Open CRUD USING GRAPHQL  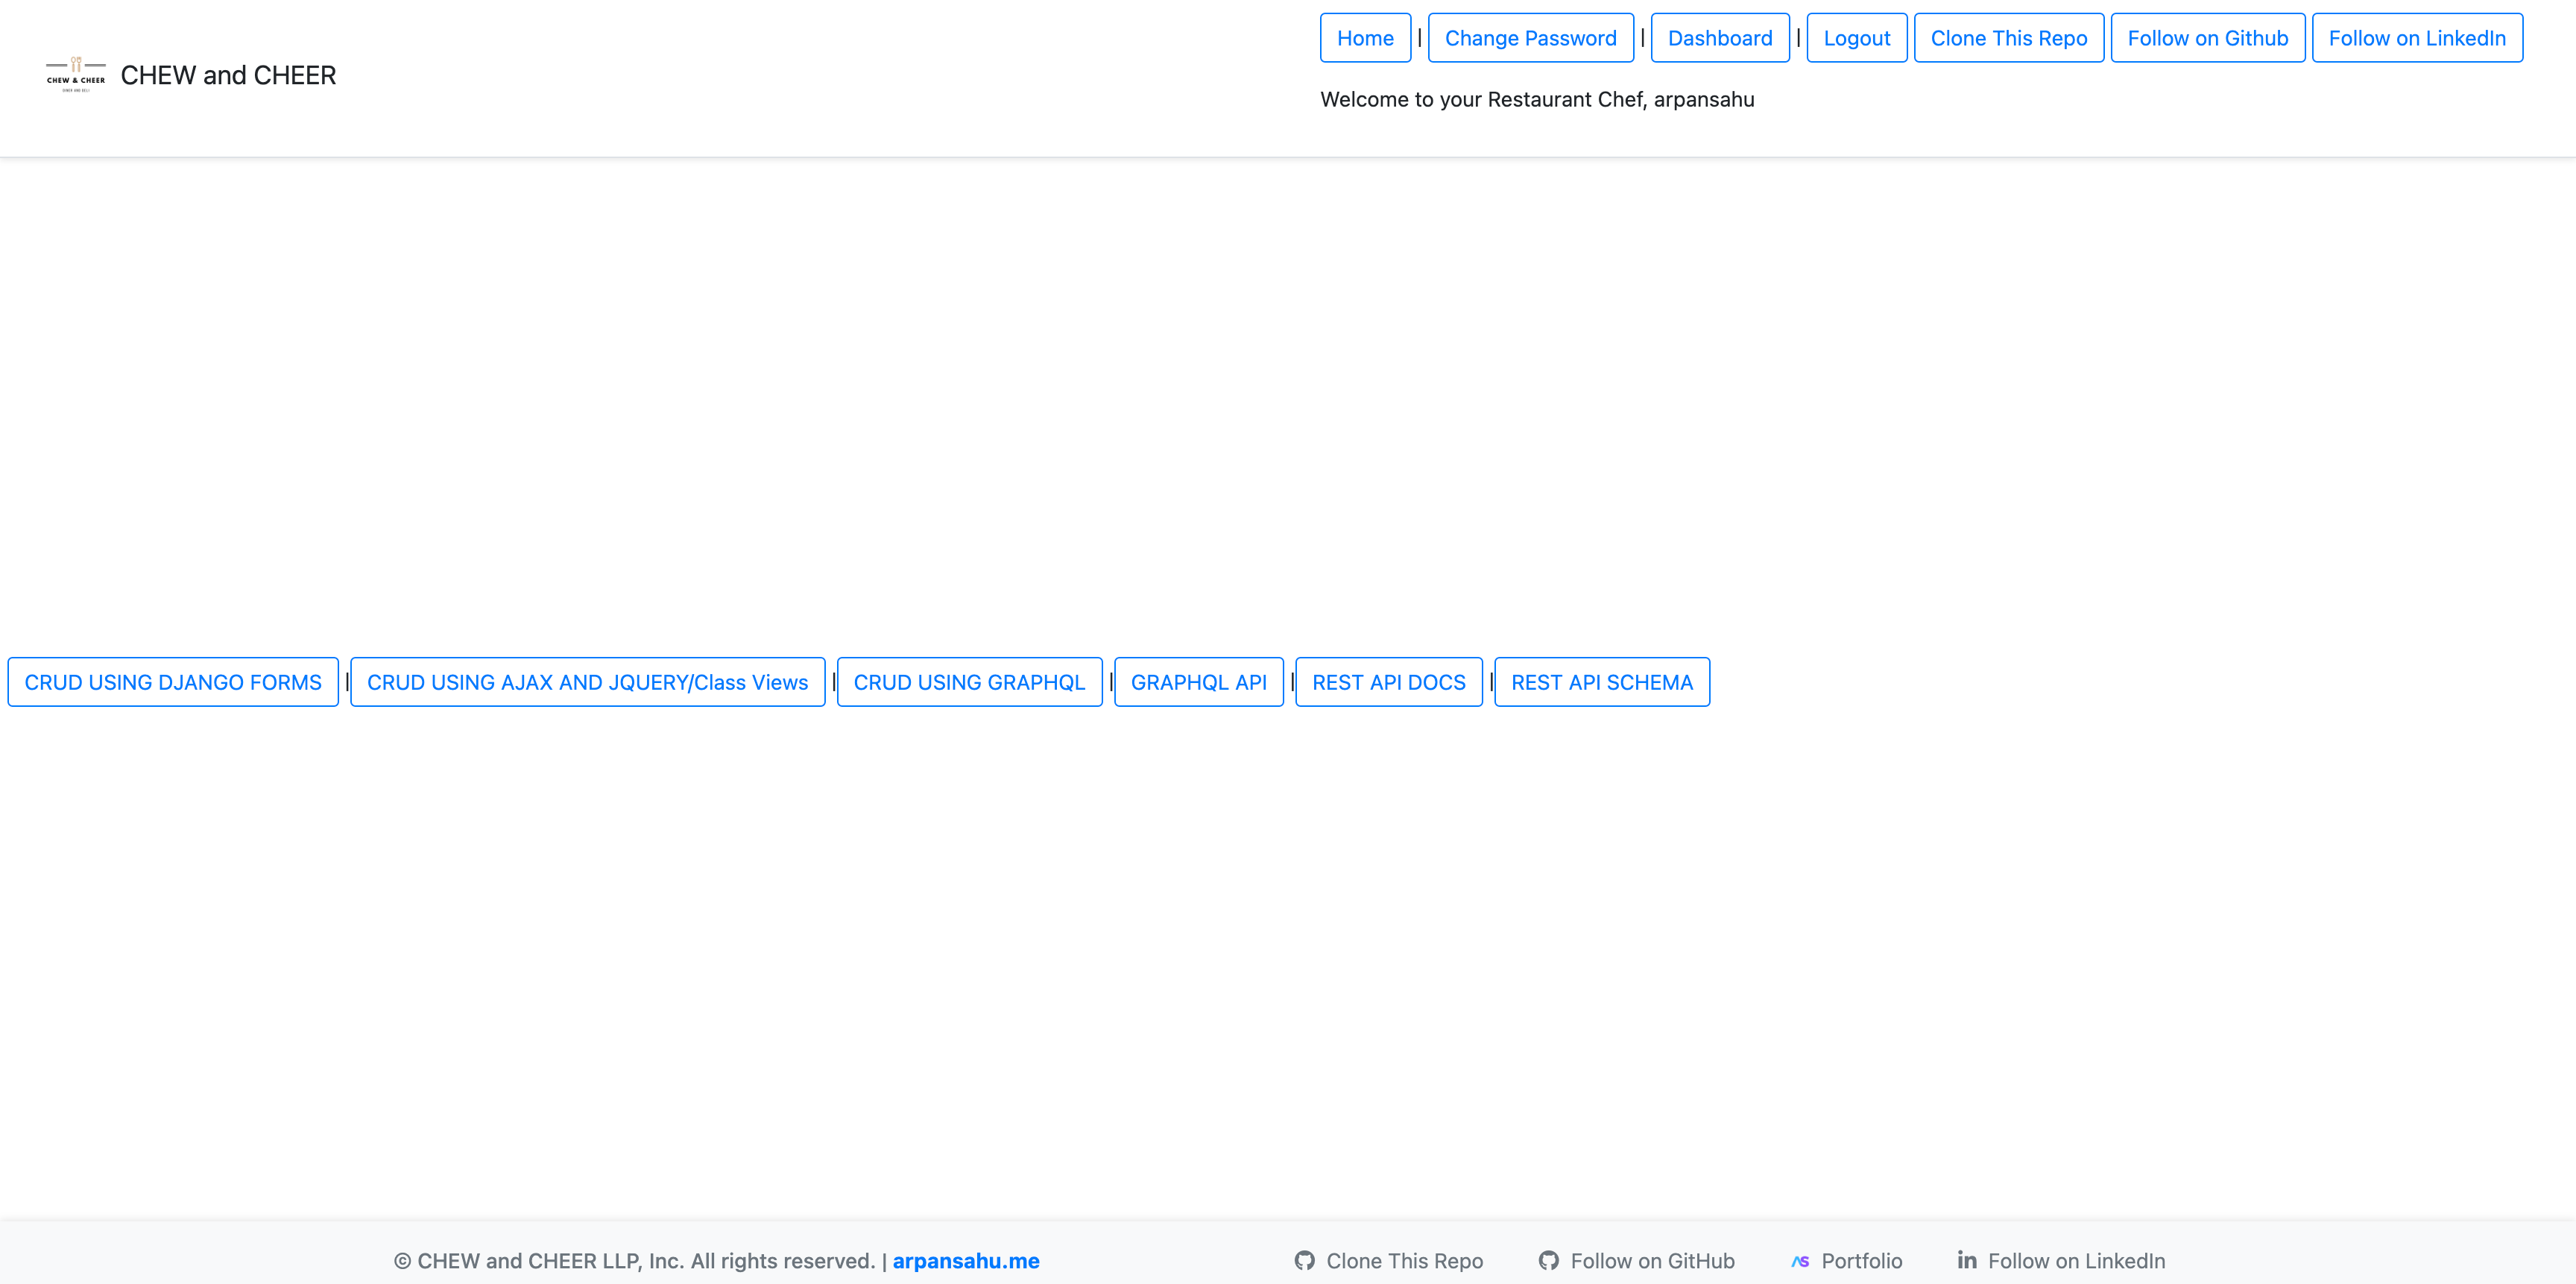coord(968,682)
